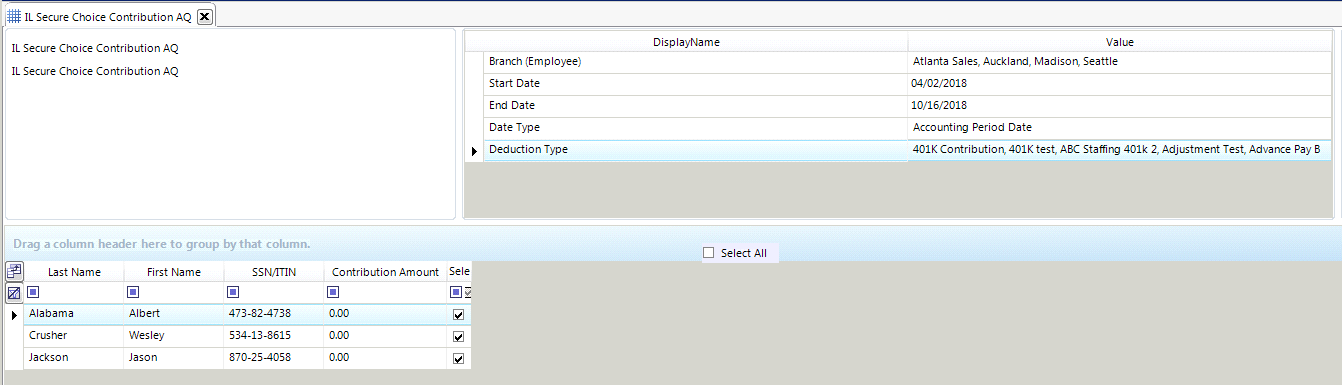1342x385 pixels.
Task: Select the End Date parameter row
Action: [x=907, y=106]
